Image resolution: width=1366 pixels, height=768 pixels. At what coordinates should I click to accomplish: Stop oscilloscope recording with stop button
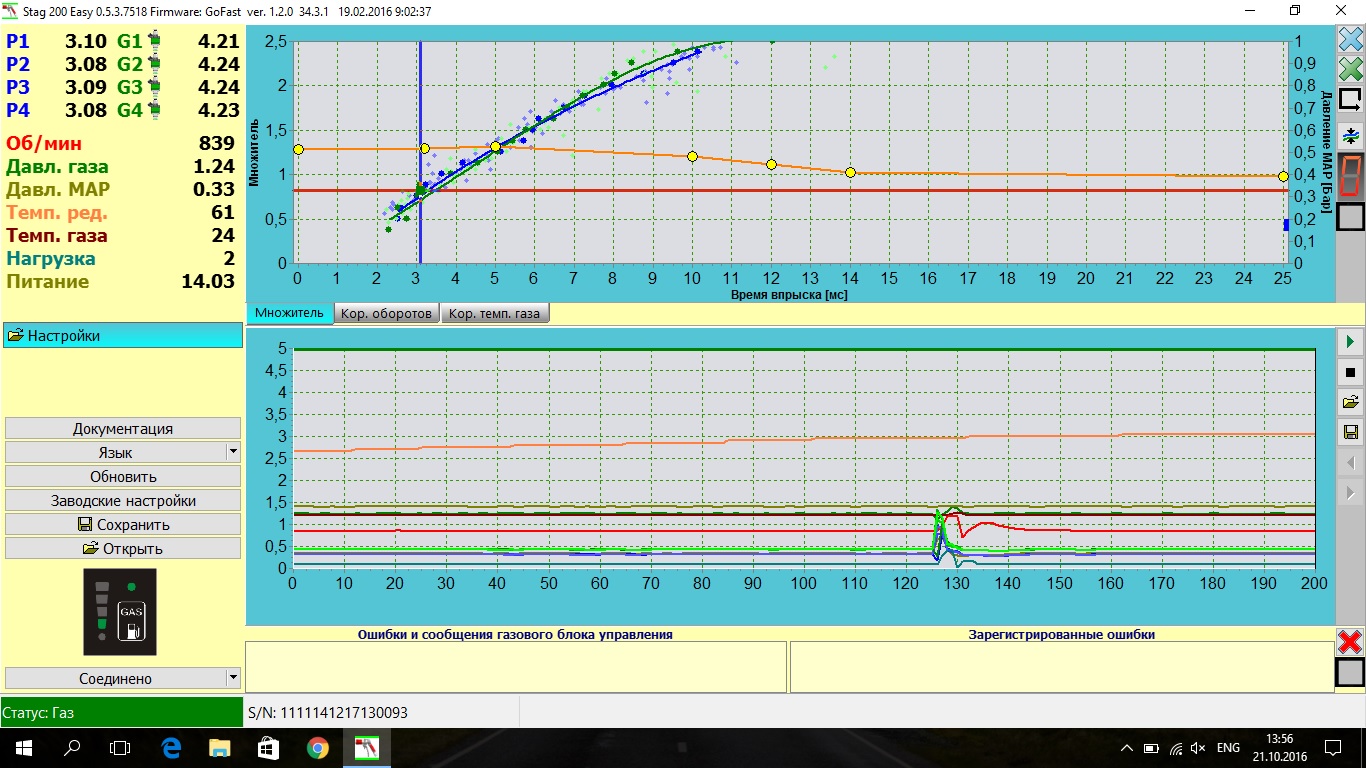pyautogui.click(x=1350, y=372)
